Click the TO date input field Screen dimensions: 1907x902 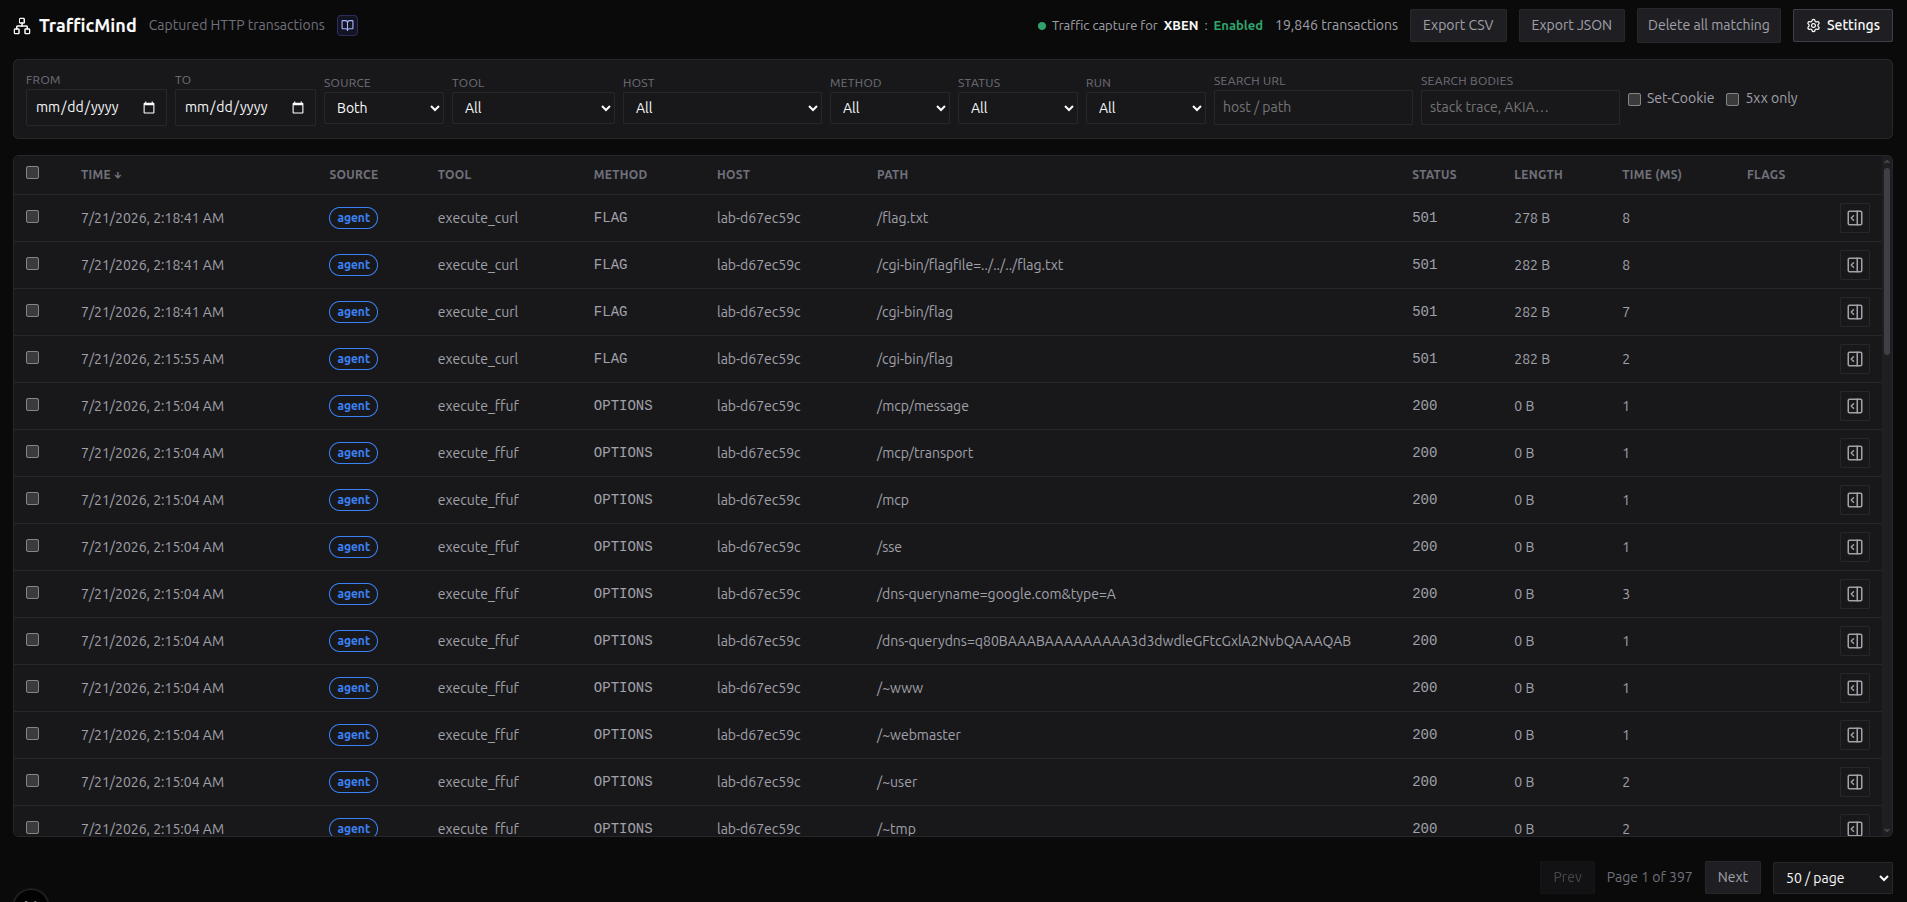point(245,108)
